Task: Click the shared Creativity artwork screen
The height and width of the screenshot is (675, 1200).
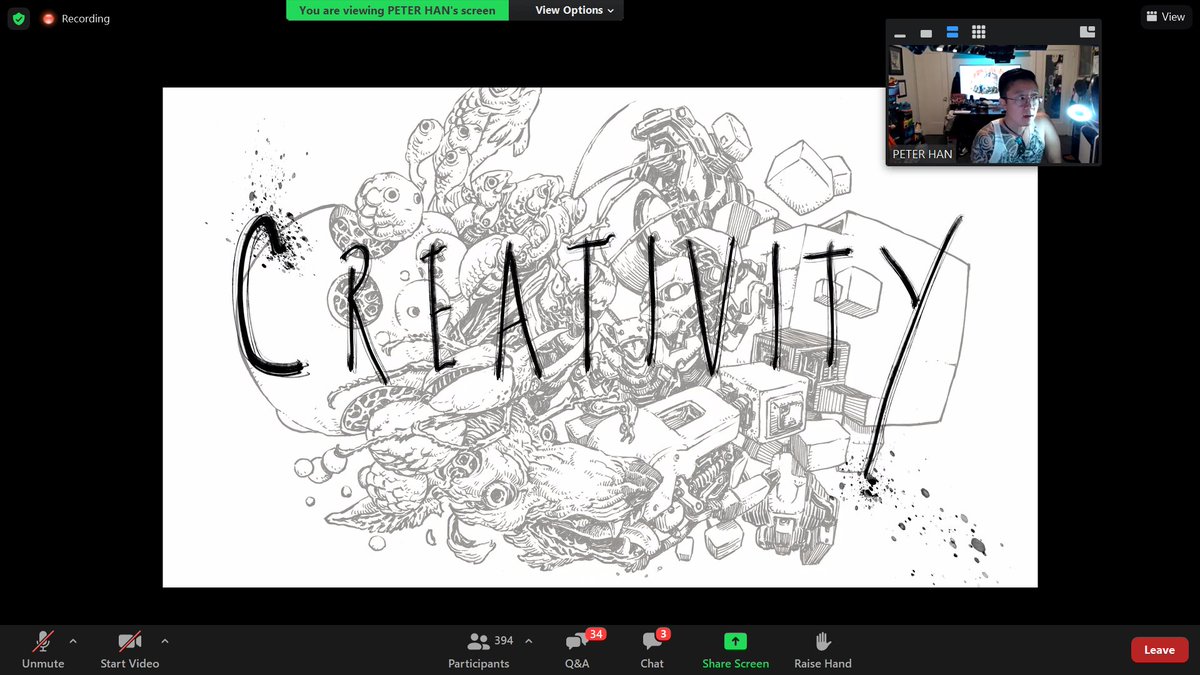Action: click(600, 337)
